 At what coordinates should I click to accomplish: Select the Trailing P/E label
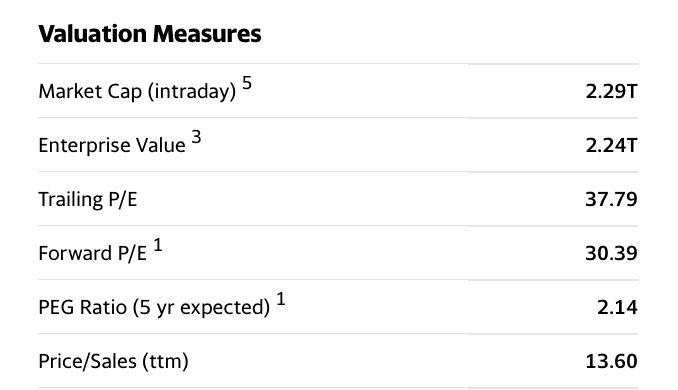pos(88,199)
